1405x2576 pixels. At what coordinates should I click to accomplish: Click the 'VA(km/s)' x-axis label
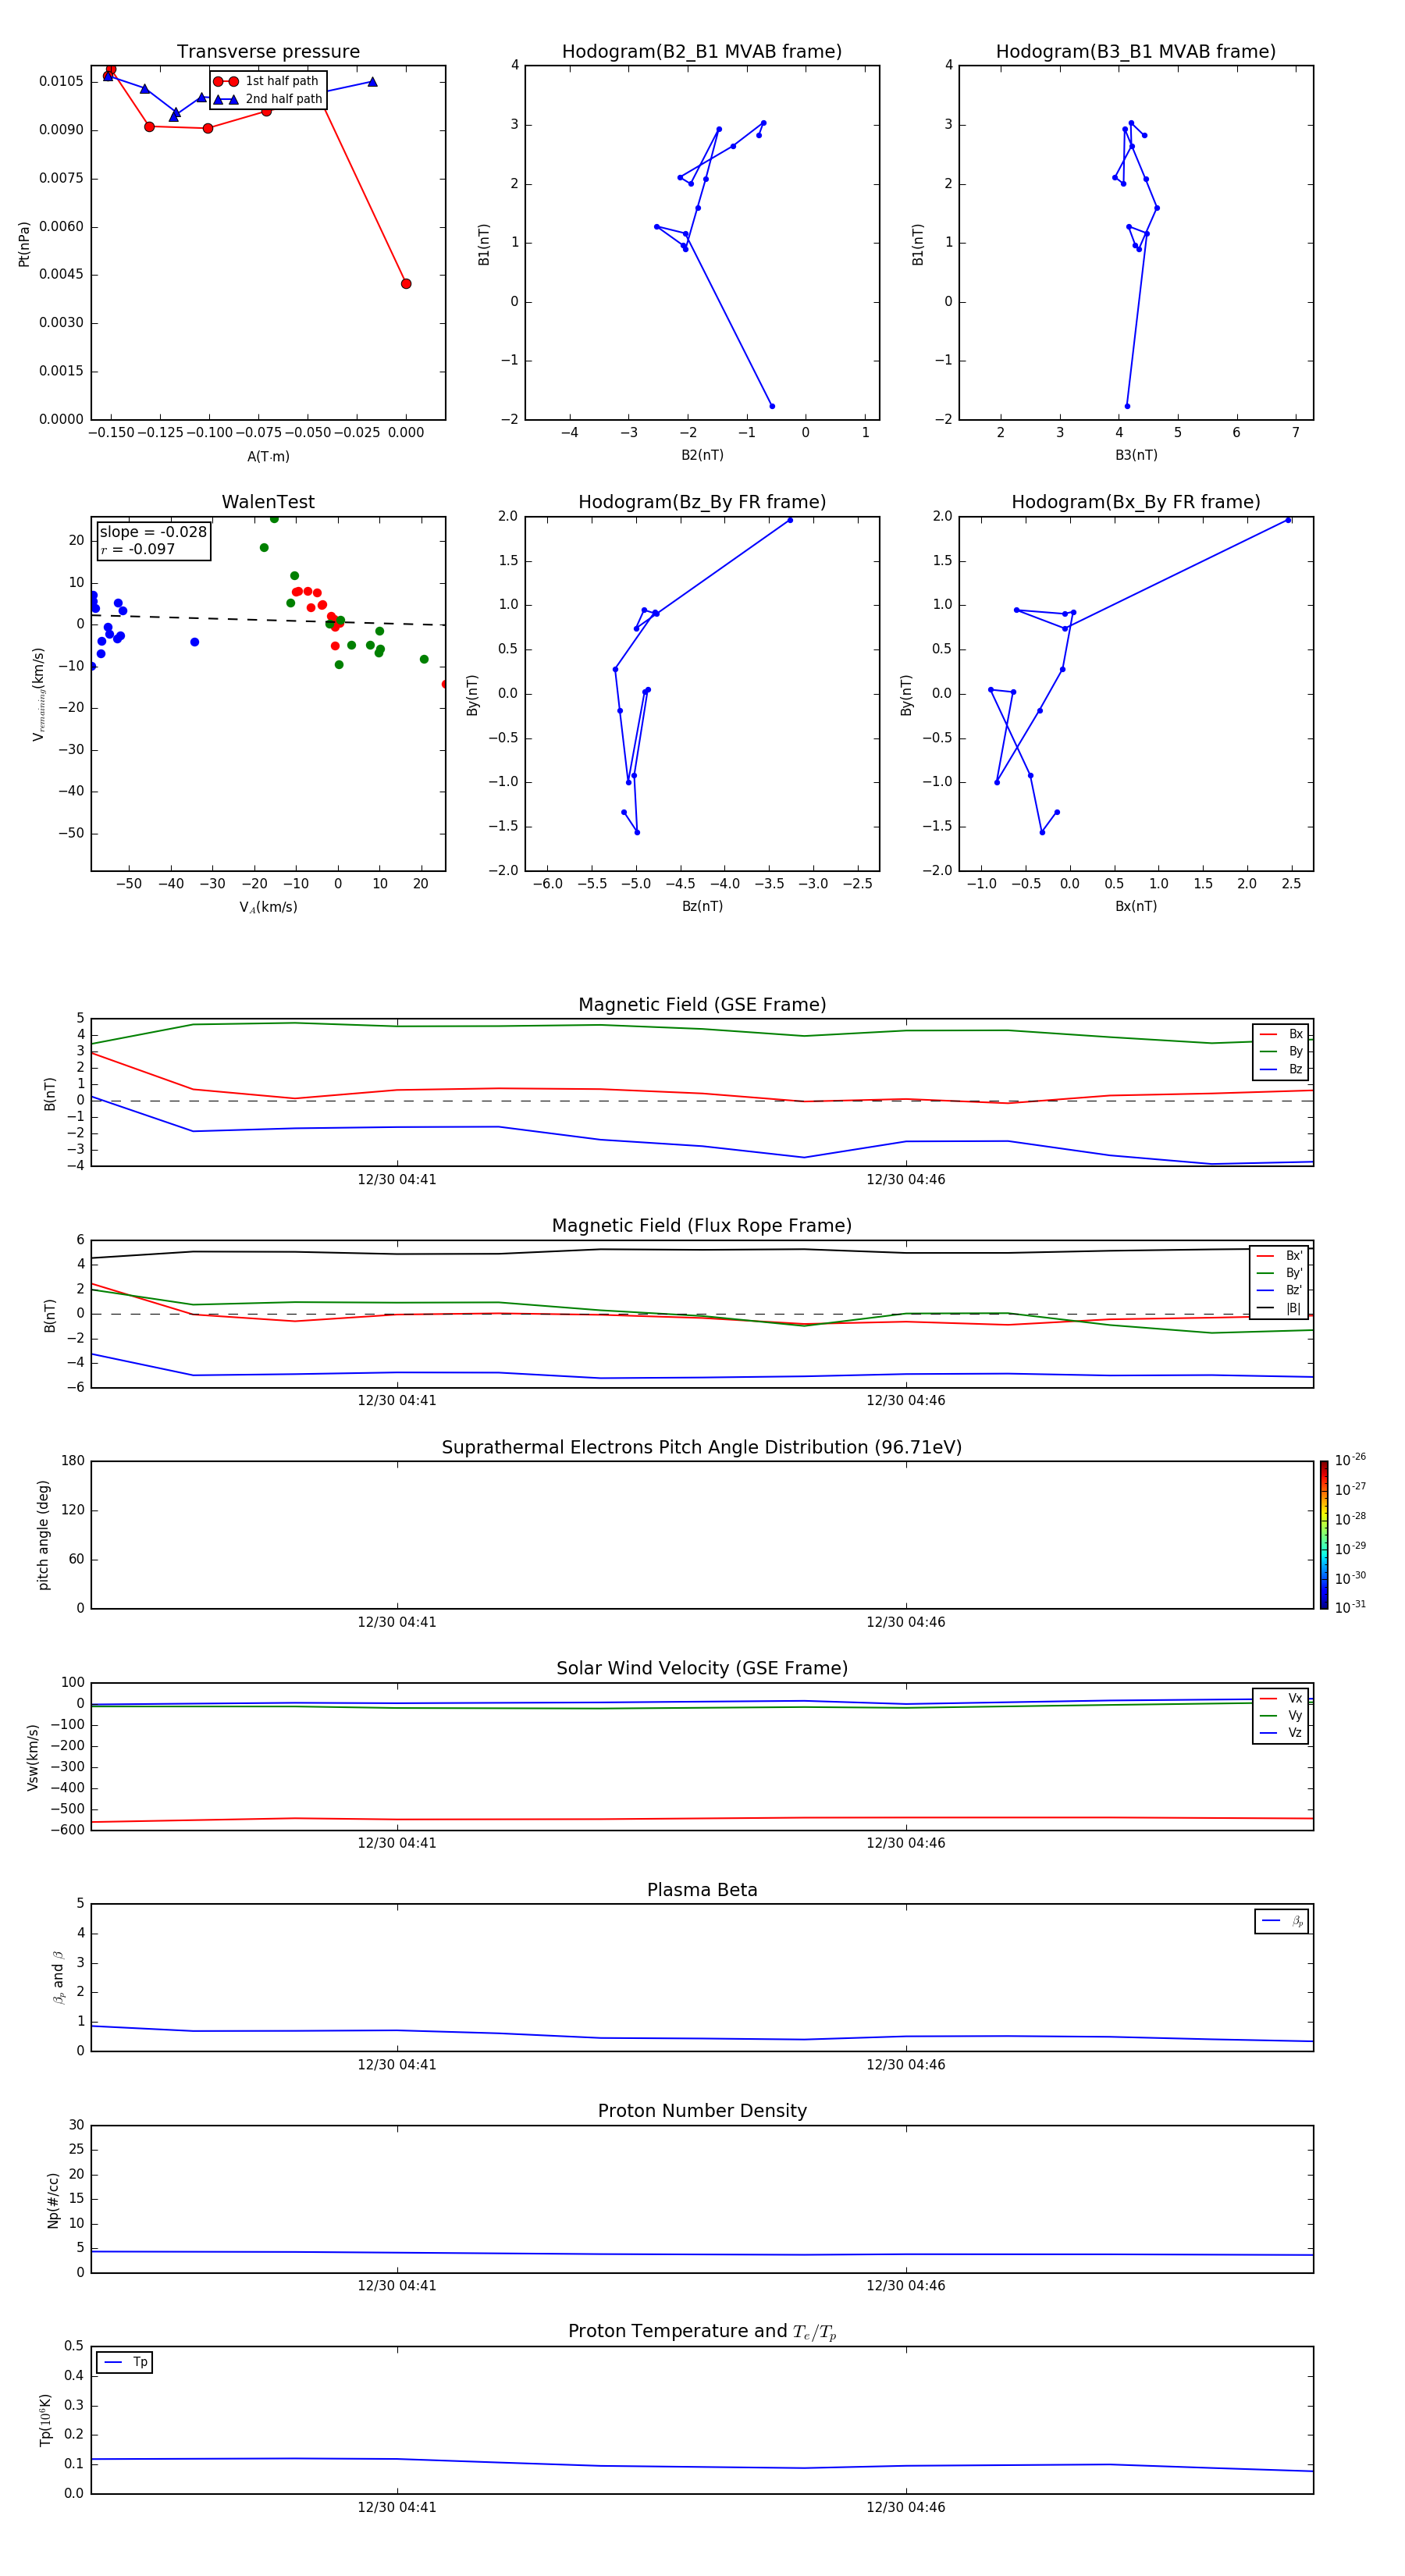[x=268, y=907]
